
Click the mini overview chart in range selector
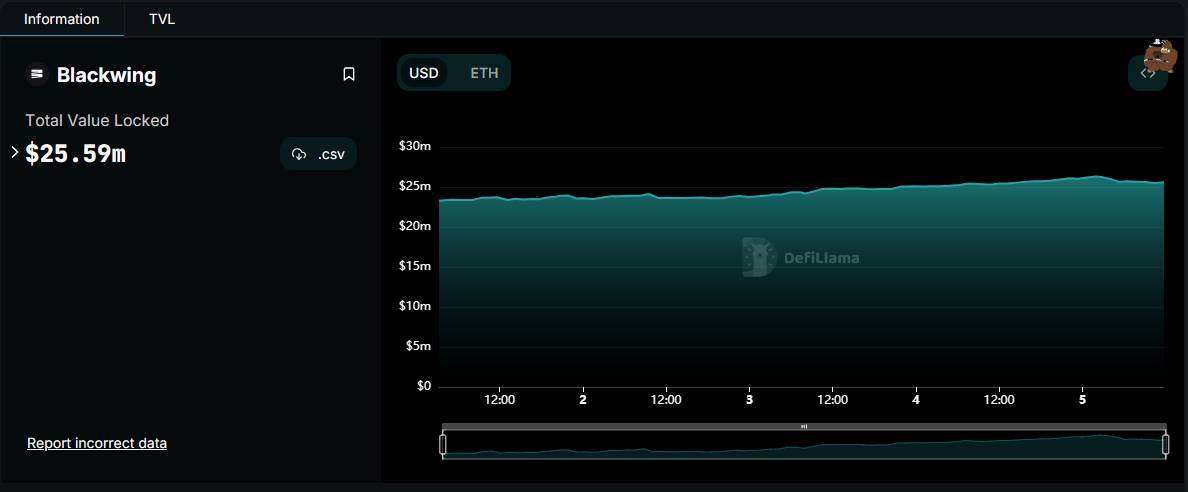(804, 445)
